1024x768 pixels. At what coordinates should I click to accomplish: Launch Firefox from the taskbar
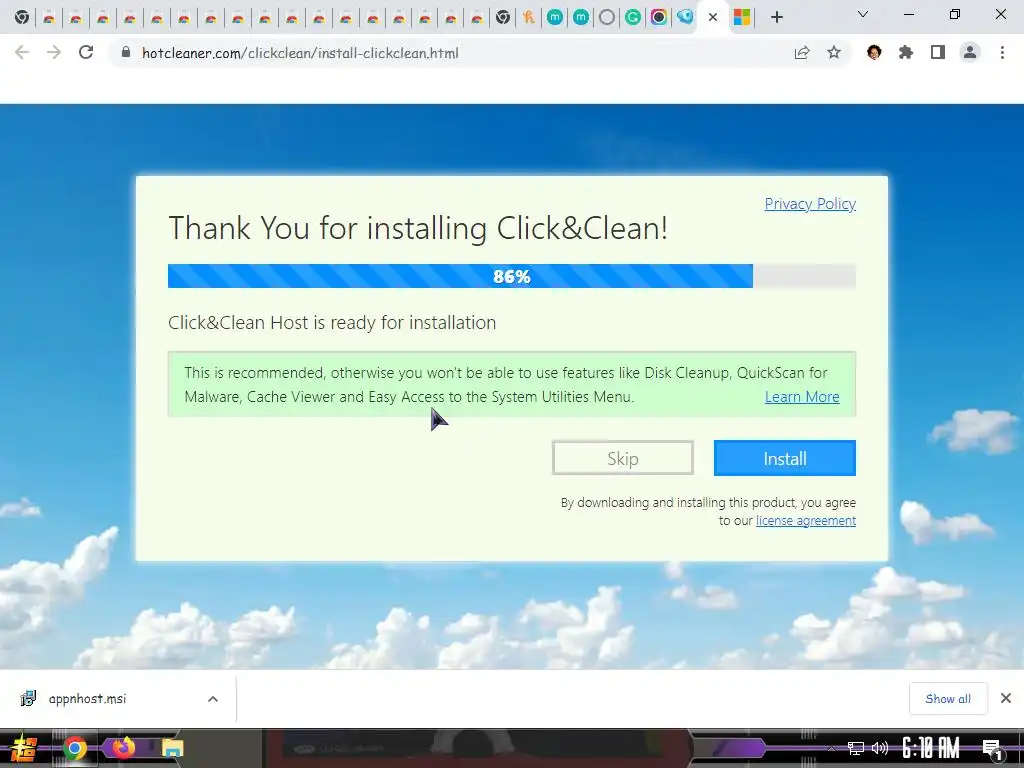(x=123, y=747)
